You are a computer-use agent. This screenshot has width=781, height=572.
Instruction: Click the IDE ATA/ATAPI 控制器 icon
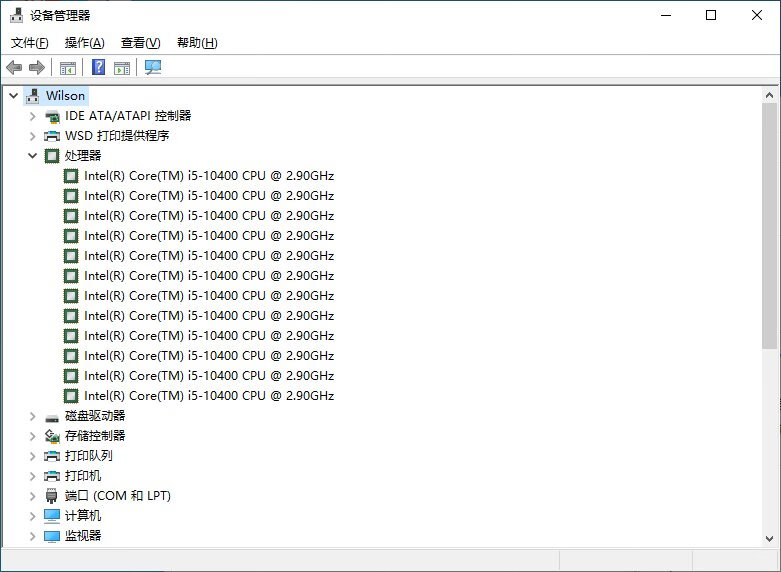coord(52,117)
